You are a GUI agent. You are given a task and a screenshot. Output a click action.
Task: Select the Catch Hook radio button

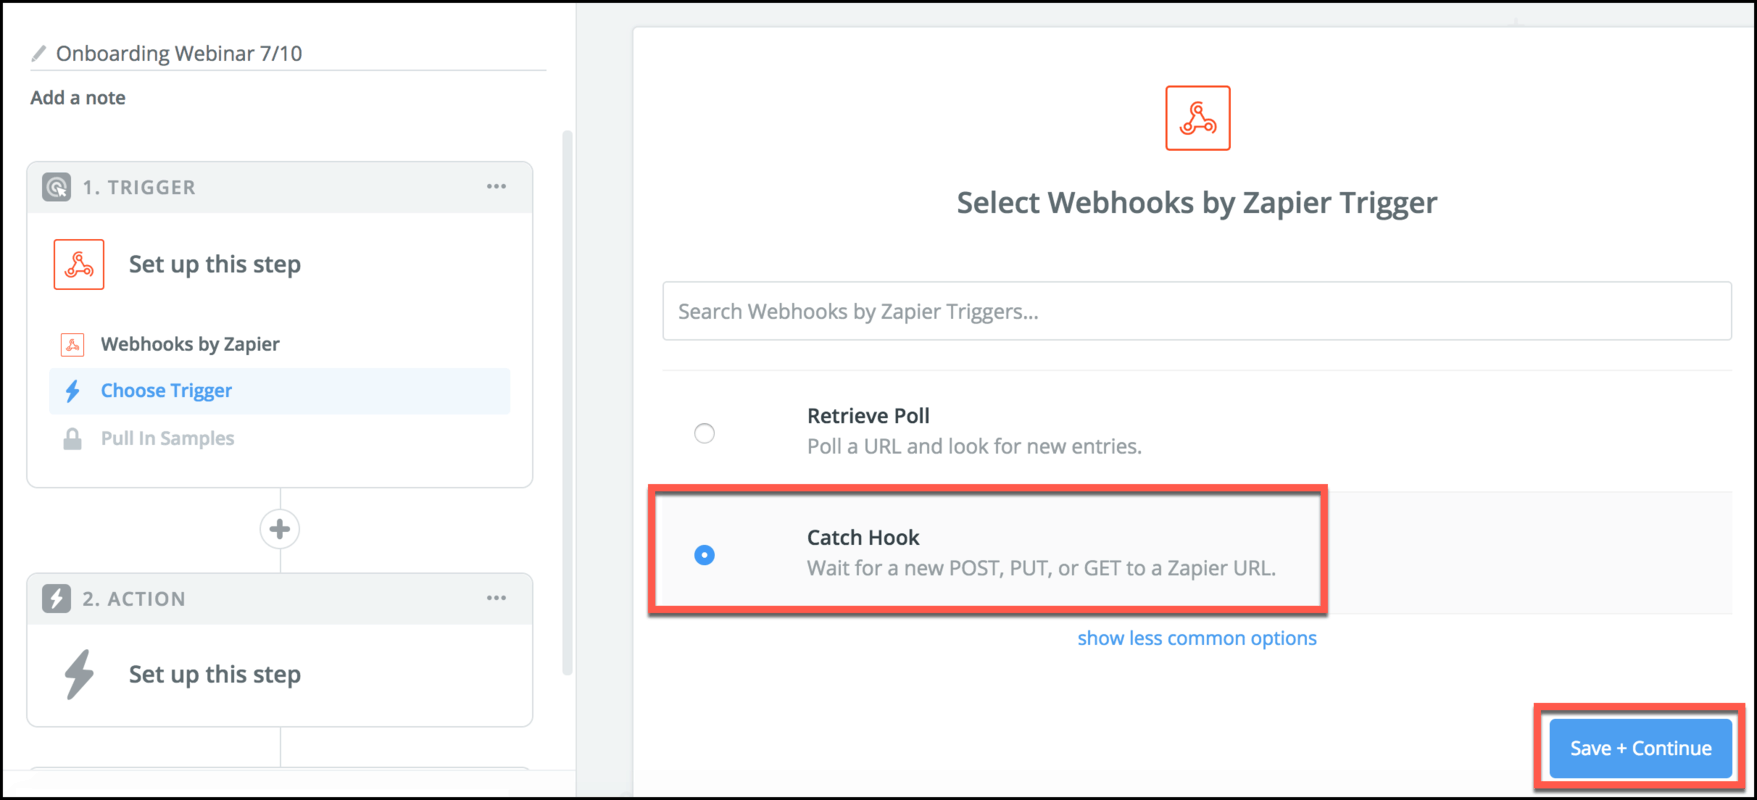pyautogui.click(x=705, y=555)
